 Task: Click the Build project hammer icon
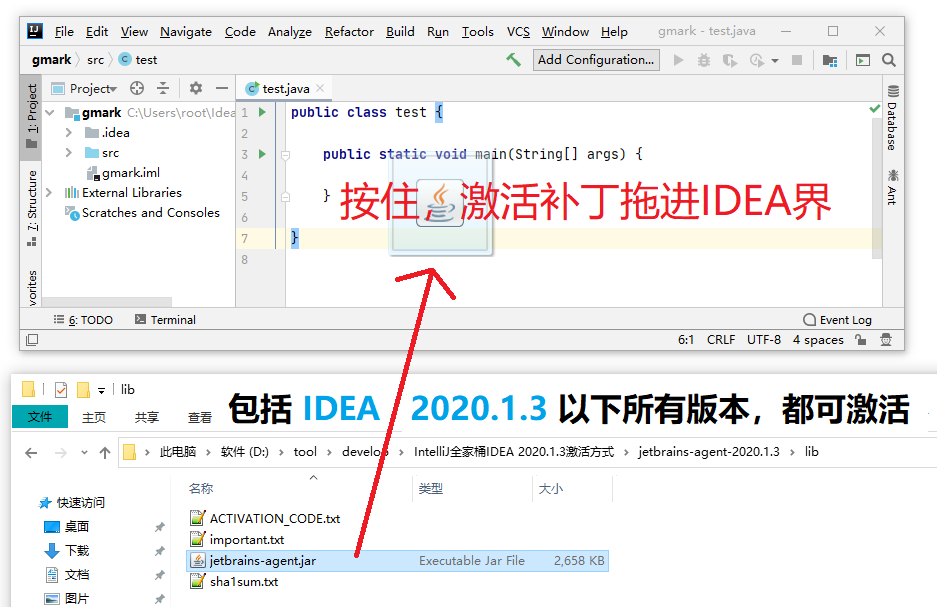pyautogui.click(x=513, y=60)
